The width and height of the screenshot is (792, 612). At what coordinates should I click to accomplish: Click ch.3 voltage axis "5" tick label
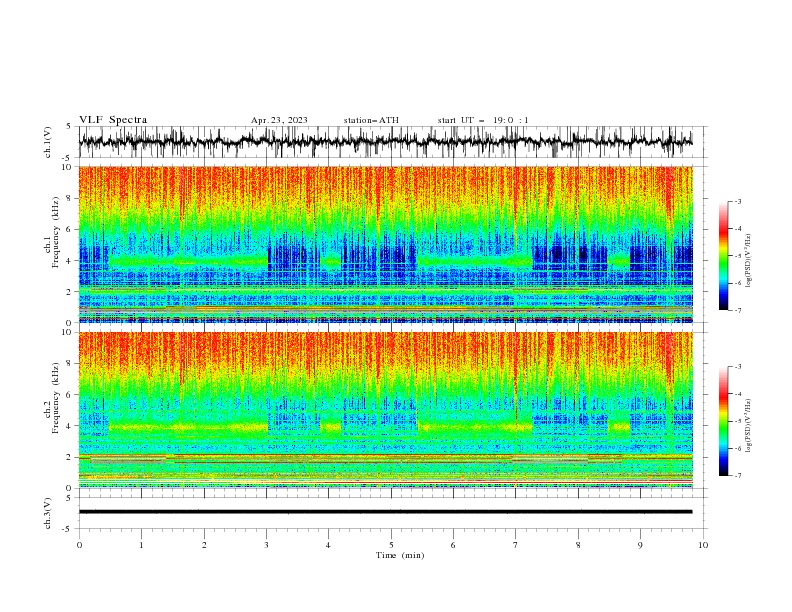coord(68,497)
